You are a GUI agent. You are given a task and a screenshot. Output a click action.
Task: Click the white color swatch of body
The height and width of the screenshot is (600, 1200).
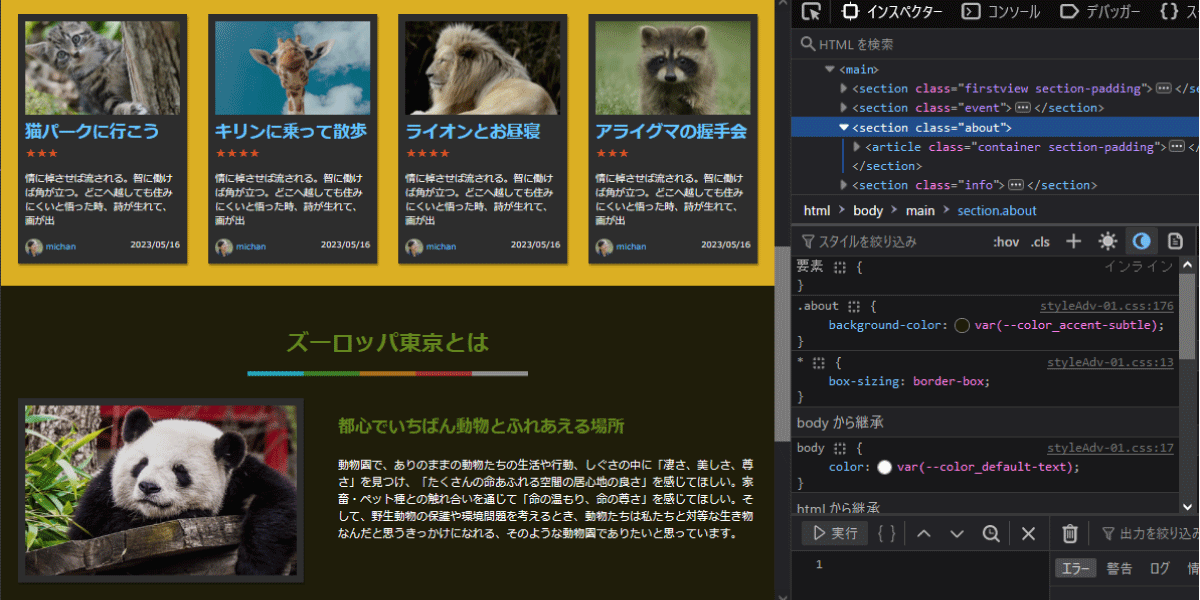coord(885,467)
